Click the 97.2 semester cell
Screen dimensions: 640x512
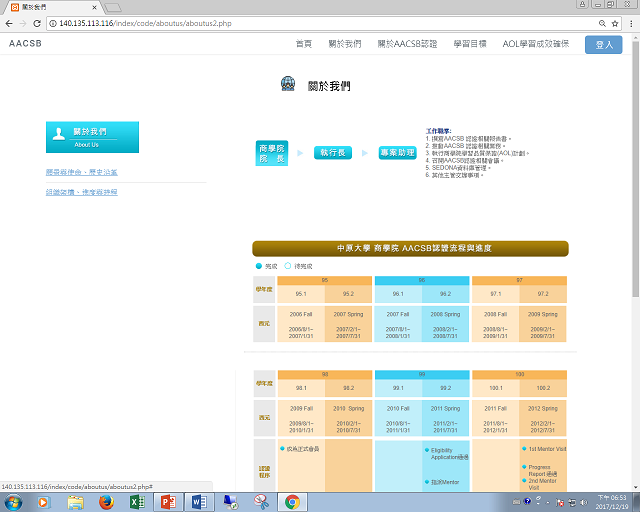click(543, 294)
